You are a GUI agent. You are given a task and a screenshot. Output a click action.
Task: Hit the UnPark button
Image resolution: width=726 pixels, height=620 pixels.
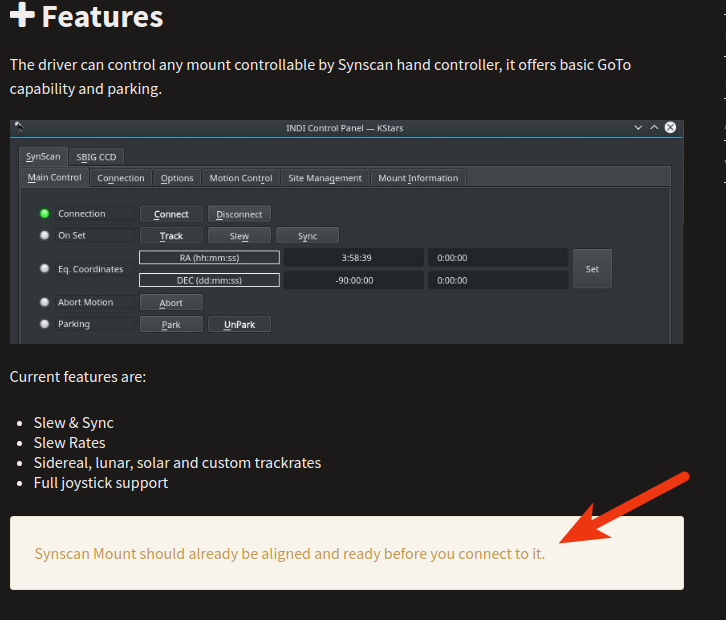coord(239,324)
